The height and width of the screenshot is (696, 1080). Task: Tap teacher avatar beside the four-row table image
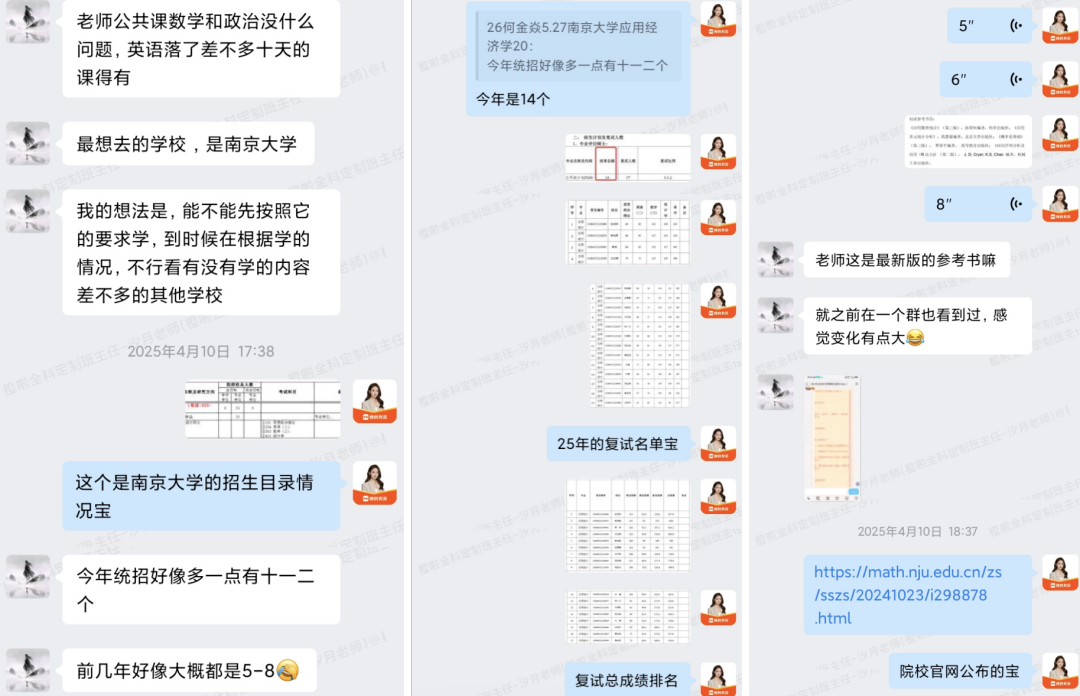[x=718, y=218]
